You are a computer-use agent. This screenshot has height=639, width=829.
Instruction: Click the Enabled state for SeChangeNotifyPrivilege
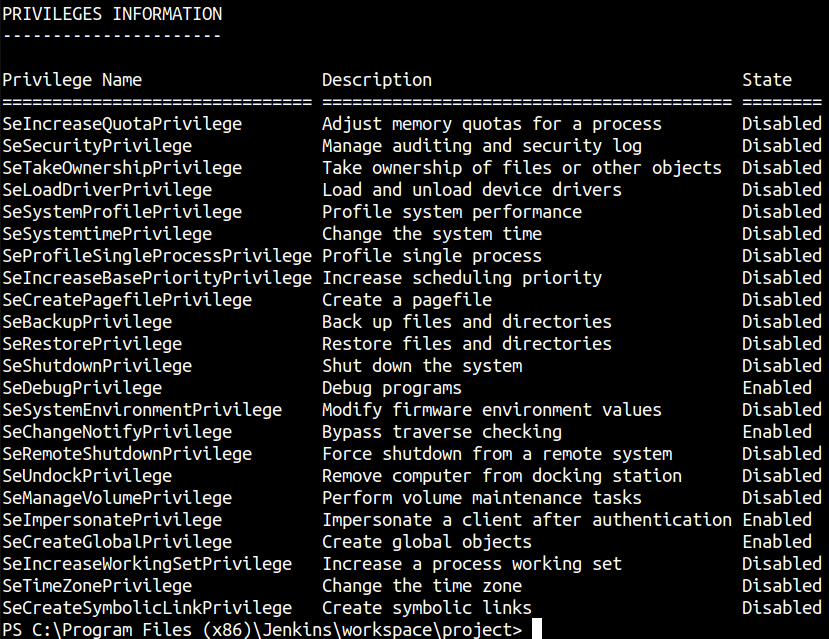click(777, 432)
